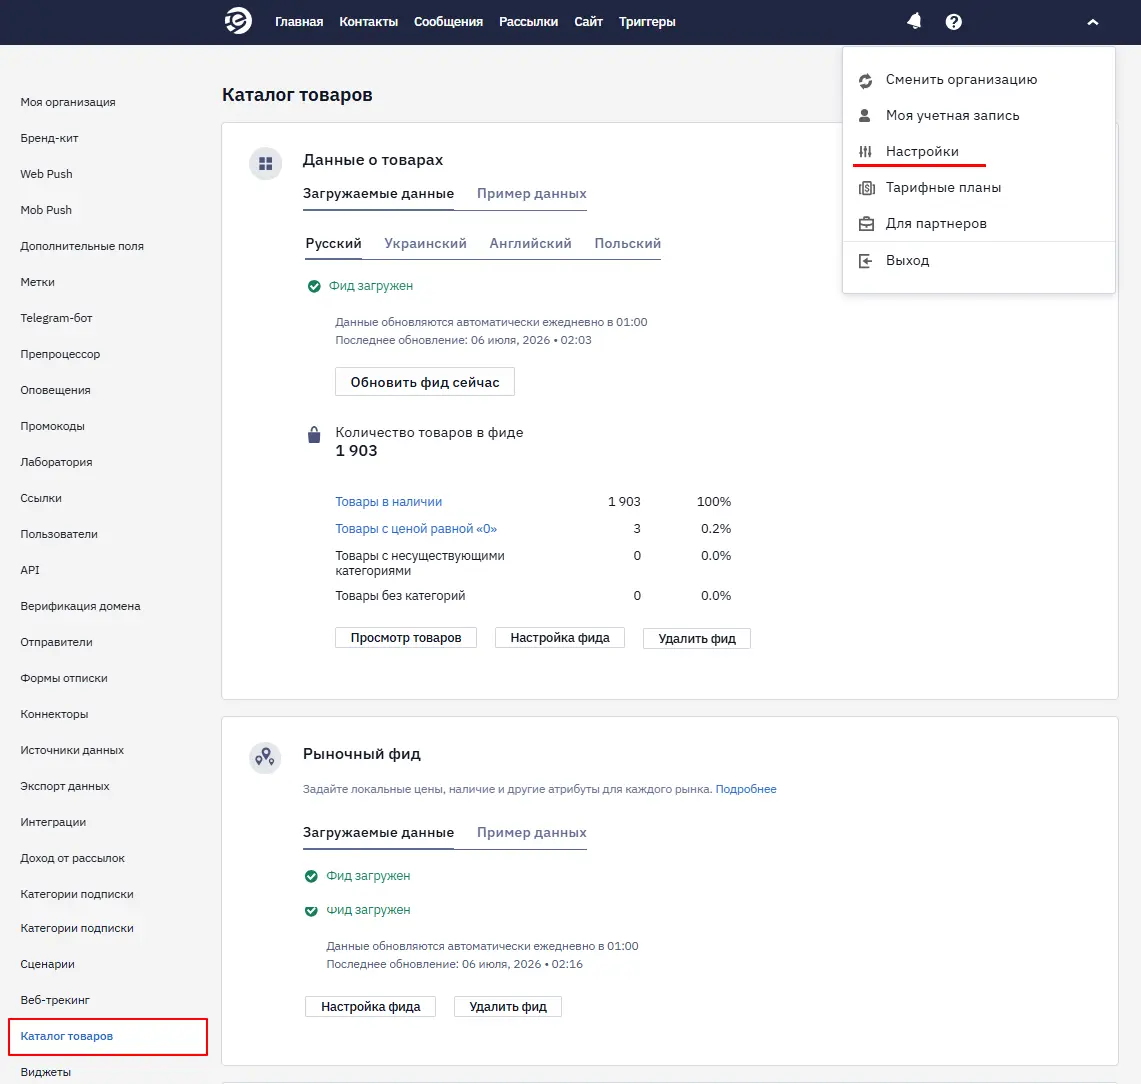The width and height of the screenshot is (1141, 1084).
Task: Click the Настройки sliders icon
Action: (x=865, y=151)
